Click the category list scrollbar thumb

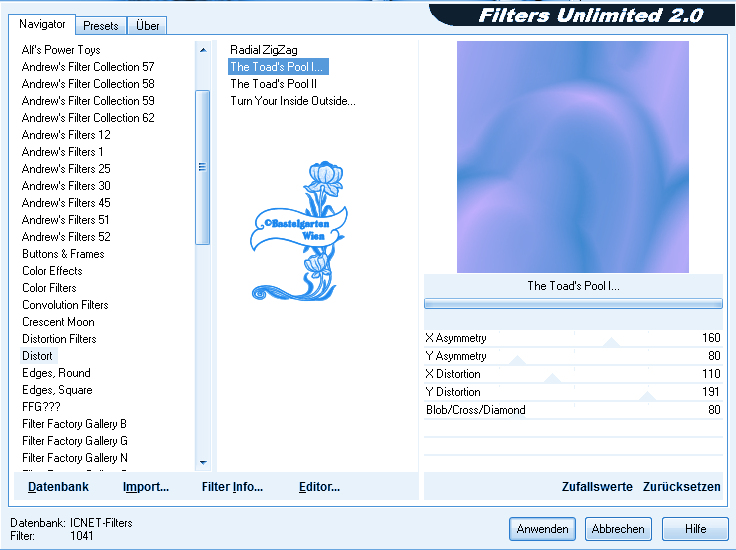pos(202,168)
